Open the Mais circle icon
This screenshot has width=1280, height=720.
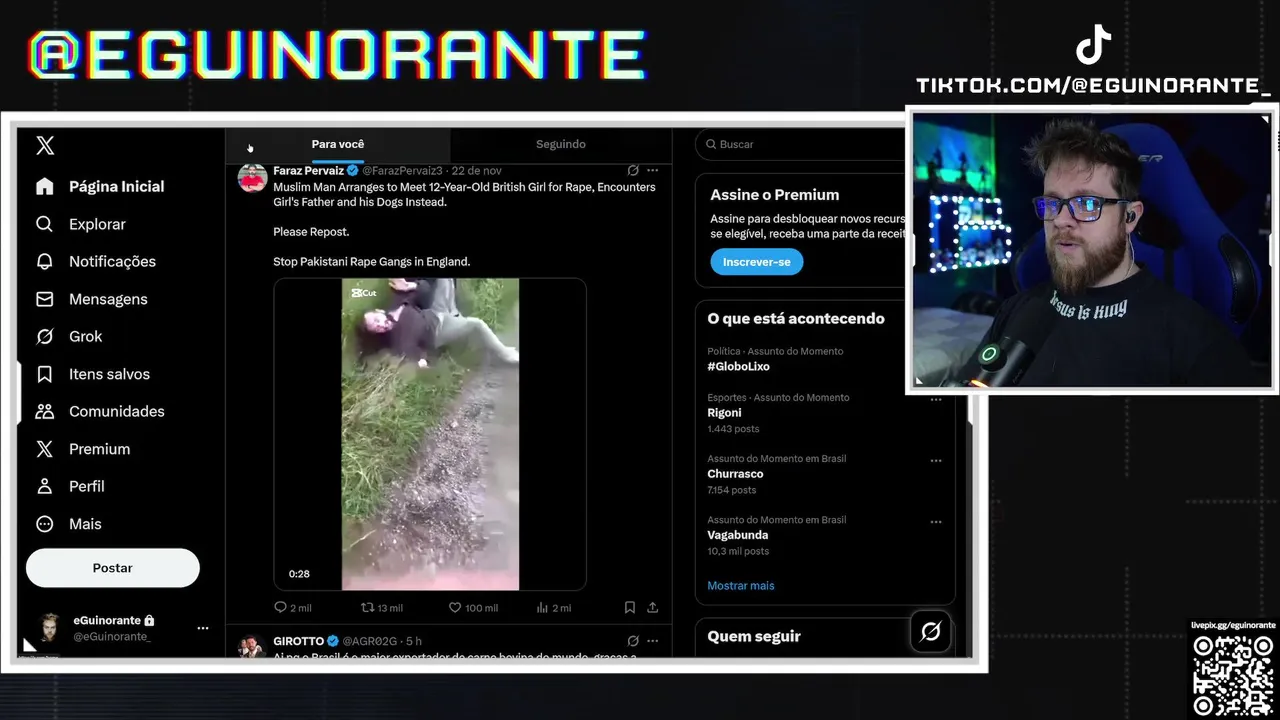[x=44, y=524]
